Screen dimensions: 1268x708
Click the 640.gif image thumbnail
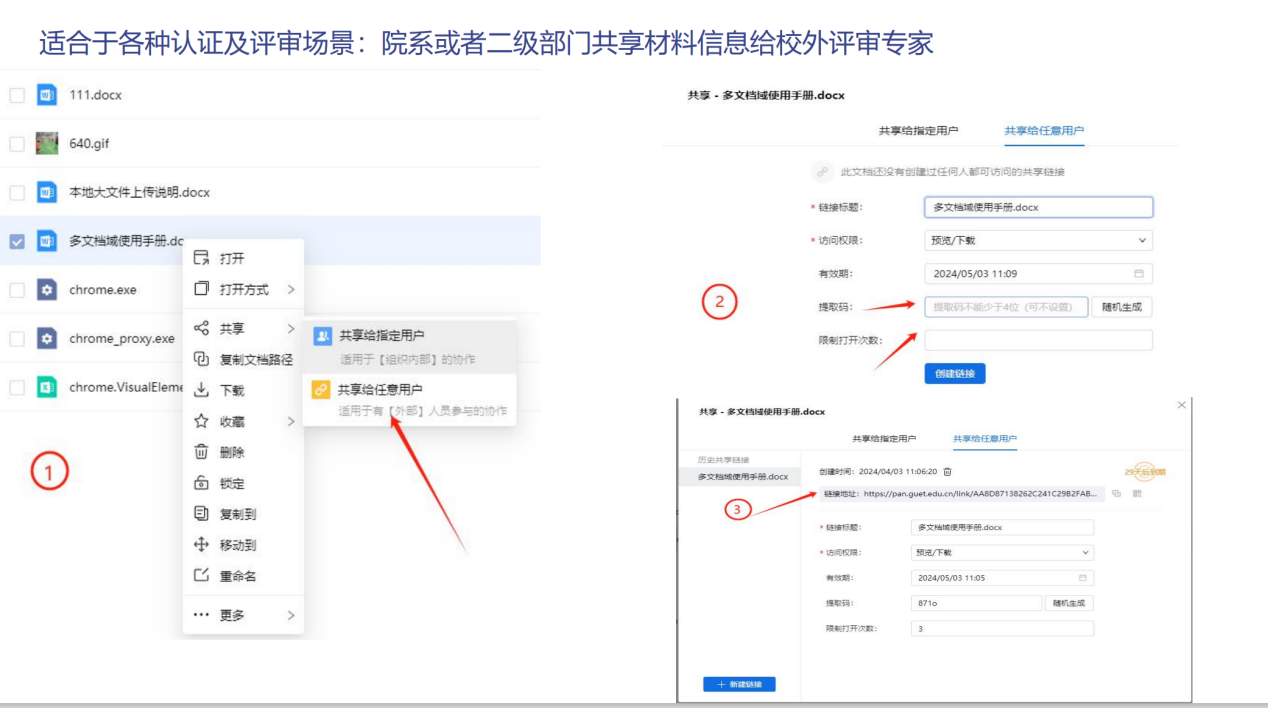point(47,143)
